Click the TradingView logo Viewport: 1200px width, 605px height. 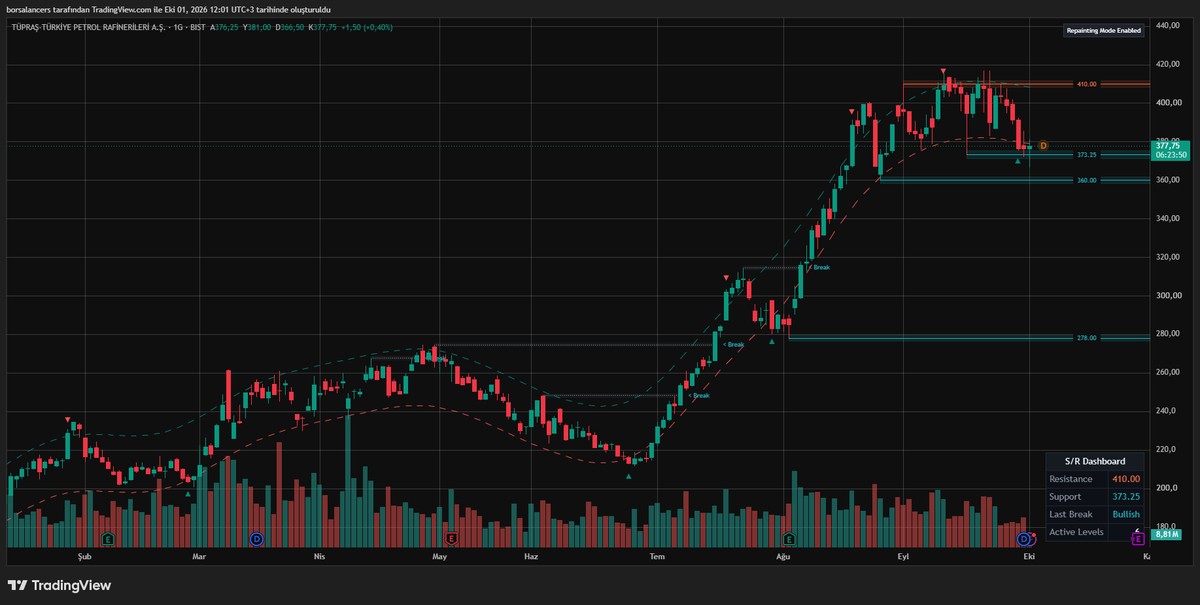[x=60, y=585]
